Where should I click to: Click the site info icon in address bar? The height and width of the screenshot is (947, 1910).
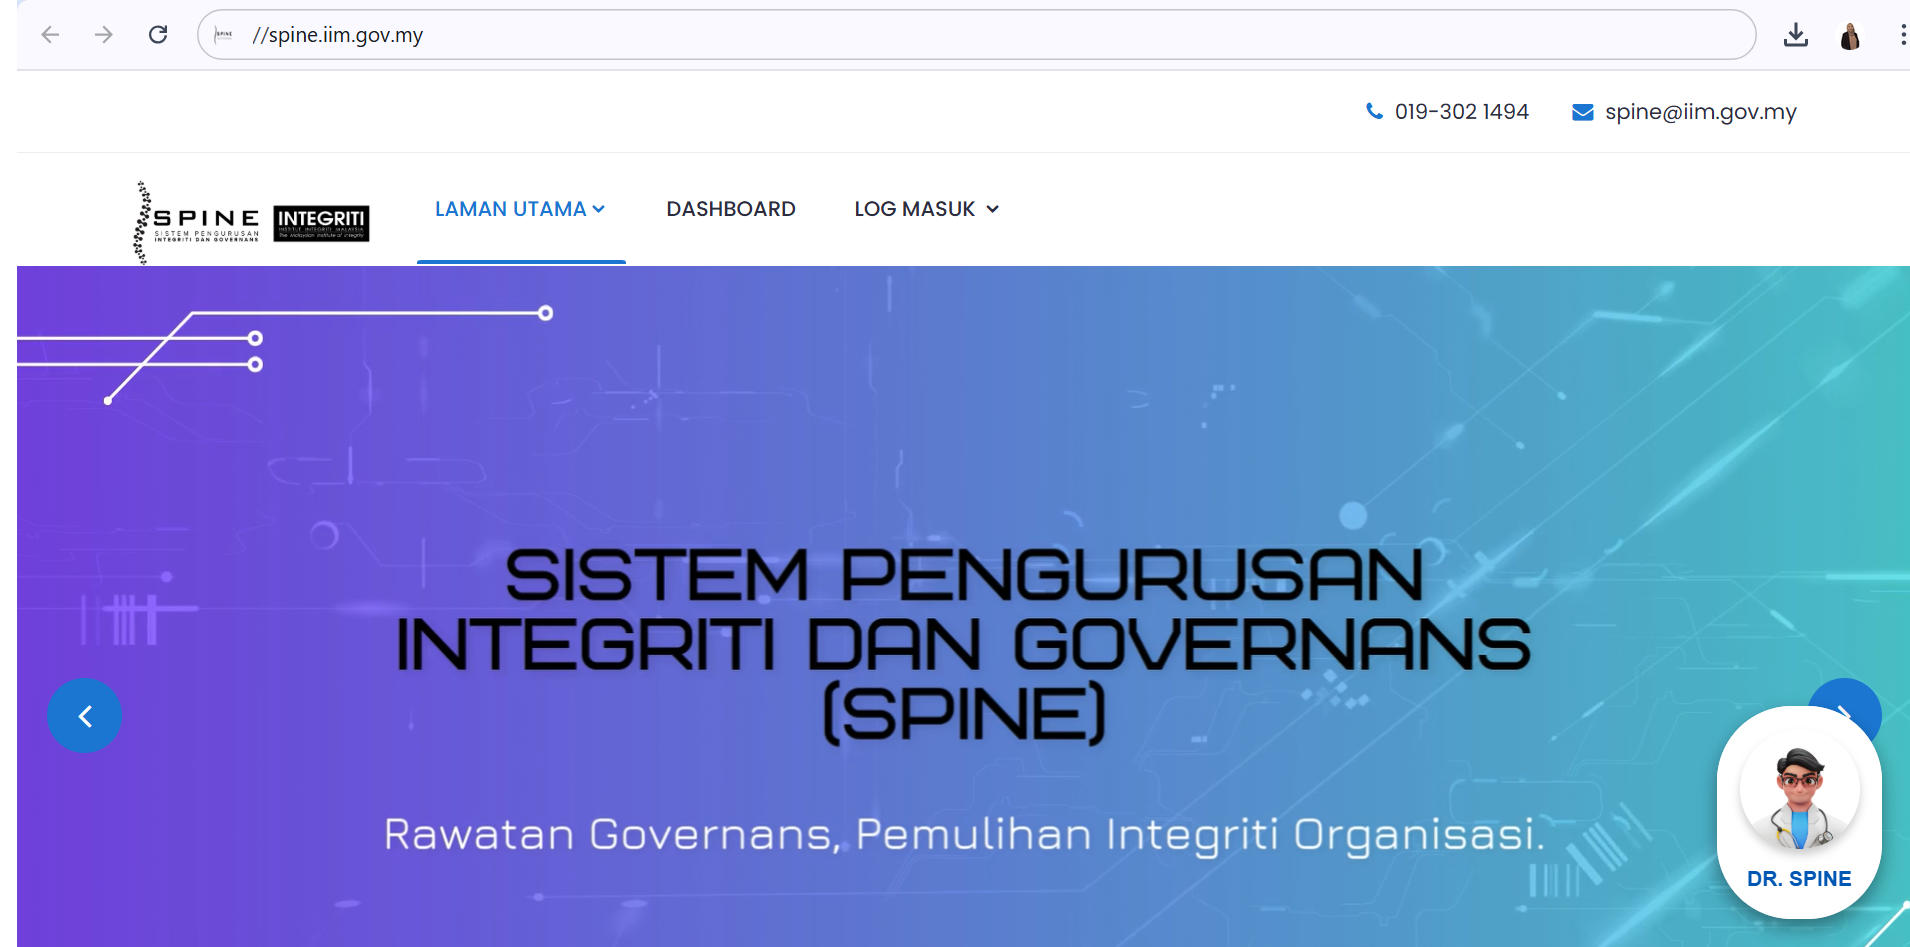coord(224,35)
